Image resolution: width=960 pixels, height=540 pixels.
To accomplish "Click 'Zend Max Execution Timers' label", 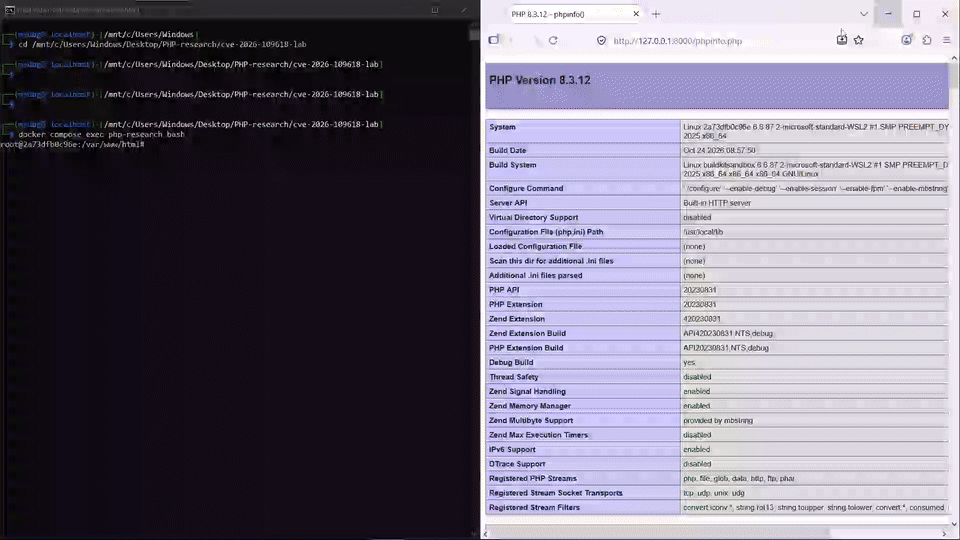I will 538,435.
